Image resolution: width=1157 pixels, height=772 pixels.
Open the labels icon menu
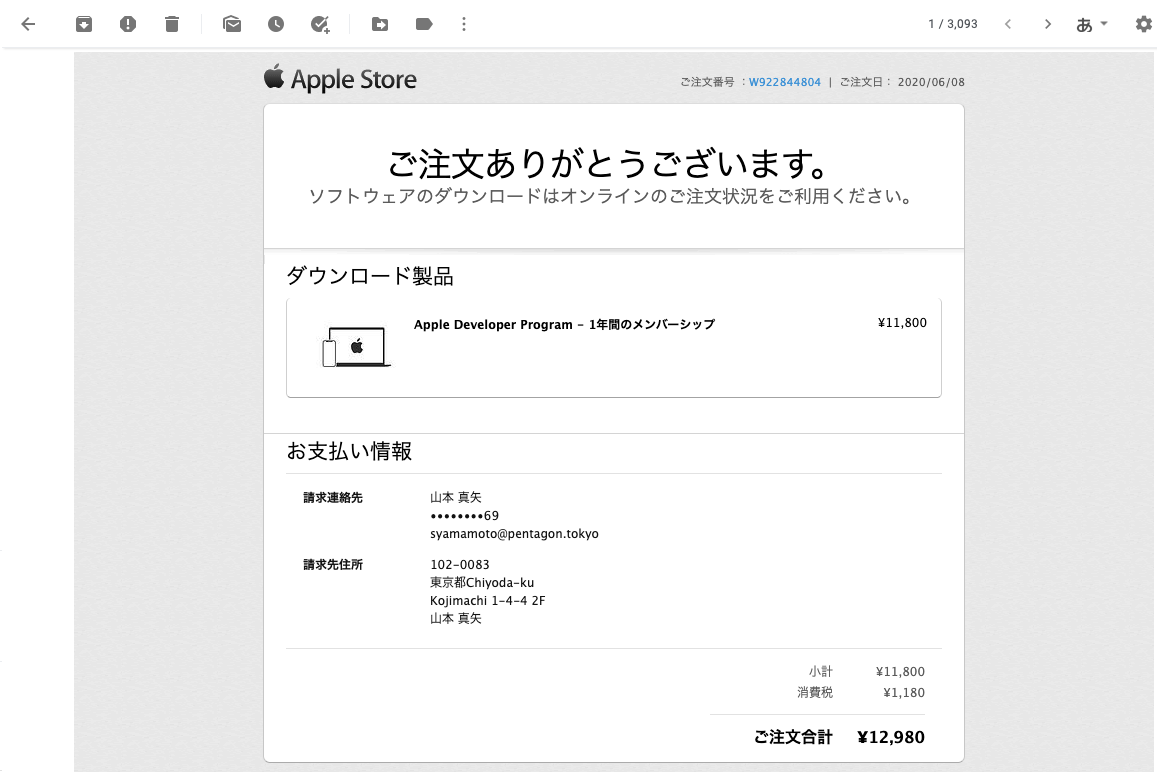[x=424, y=24]
